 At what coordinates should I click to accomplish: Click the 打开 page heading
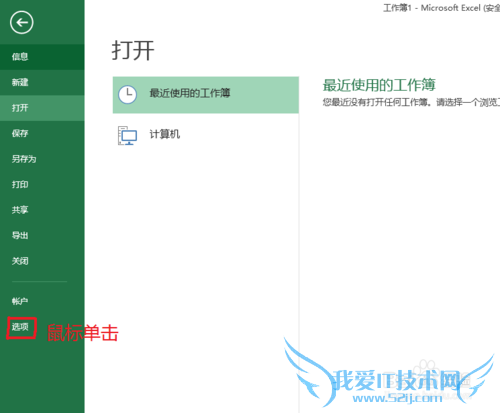coord(133,51)
